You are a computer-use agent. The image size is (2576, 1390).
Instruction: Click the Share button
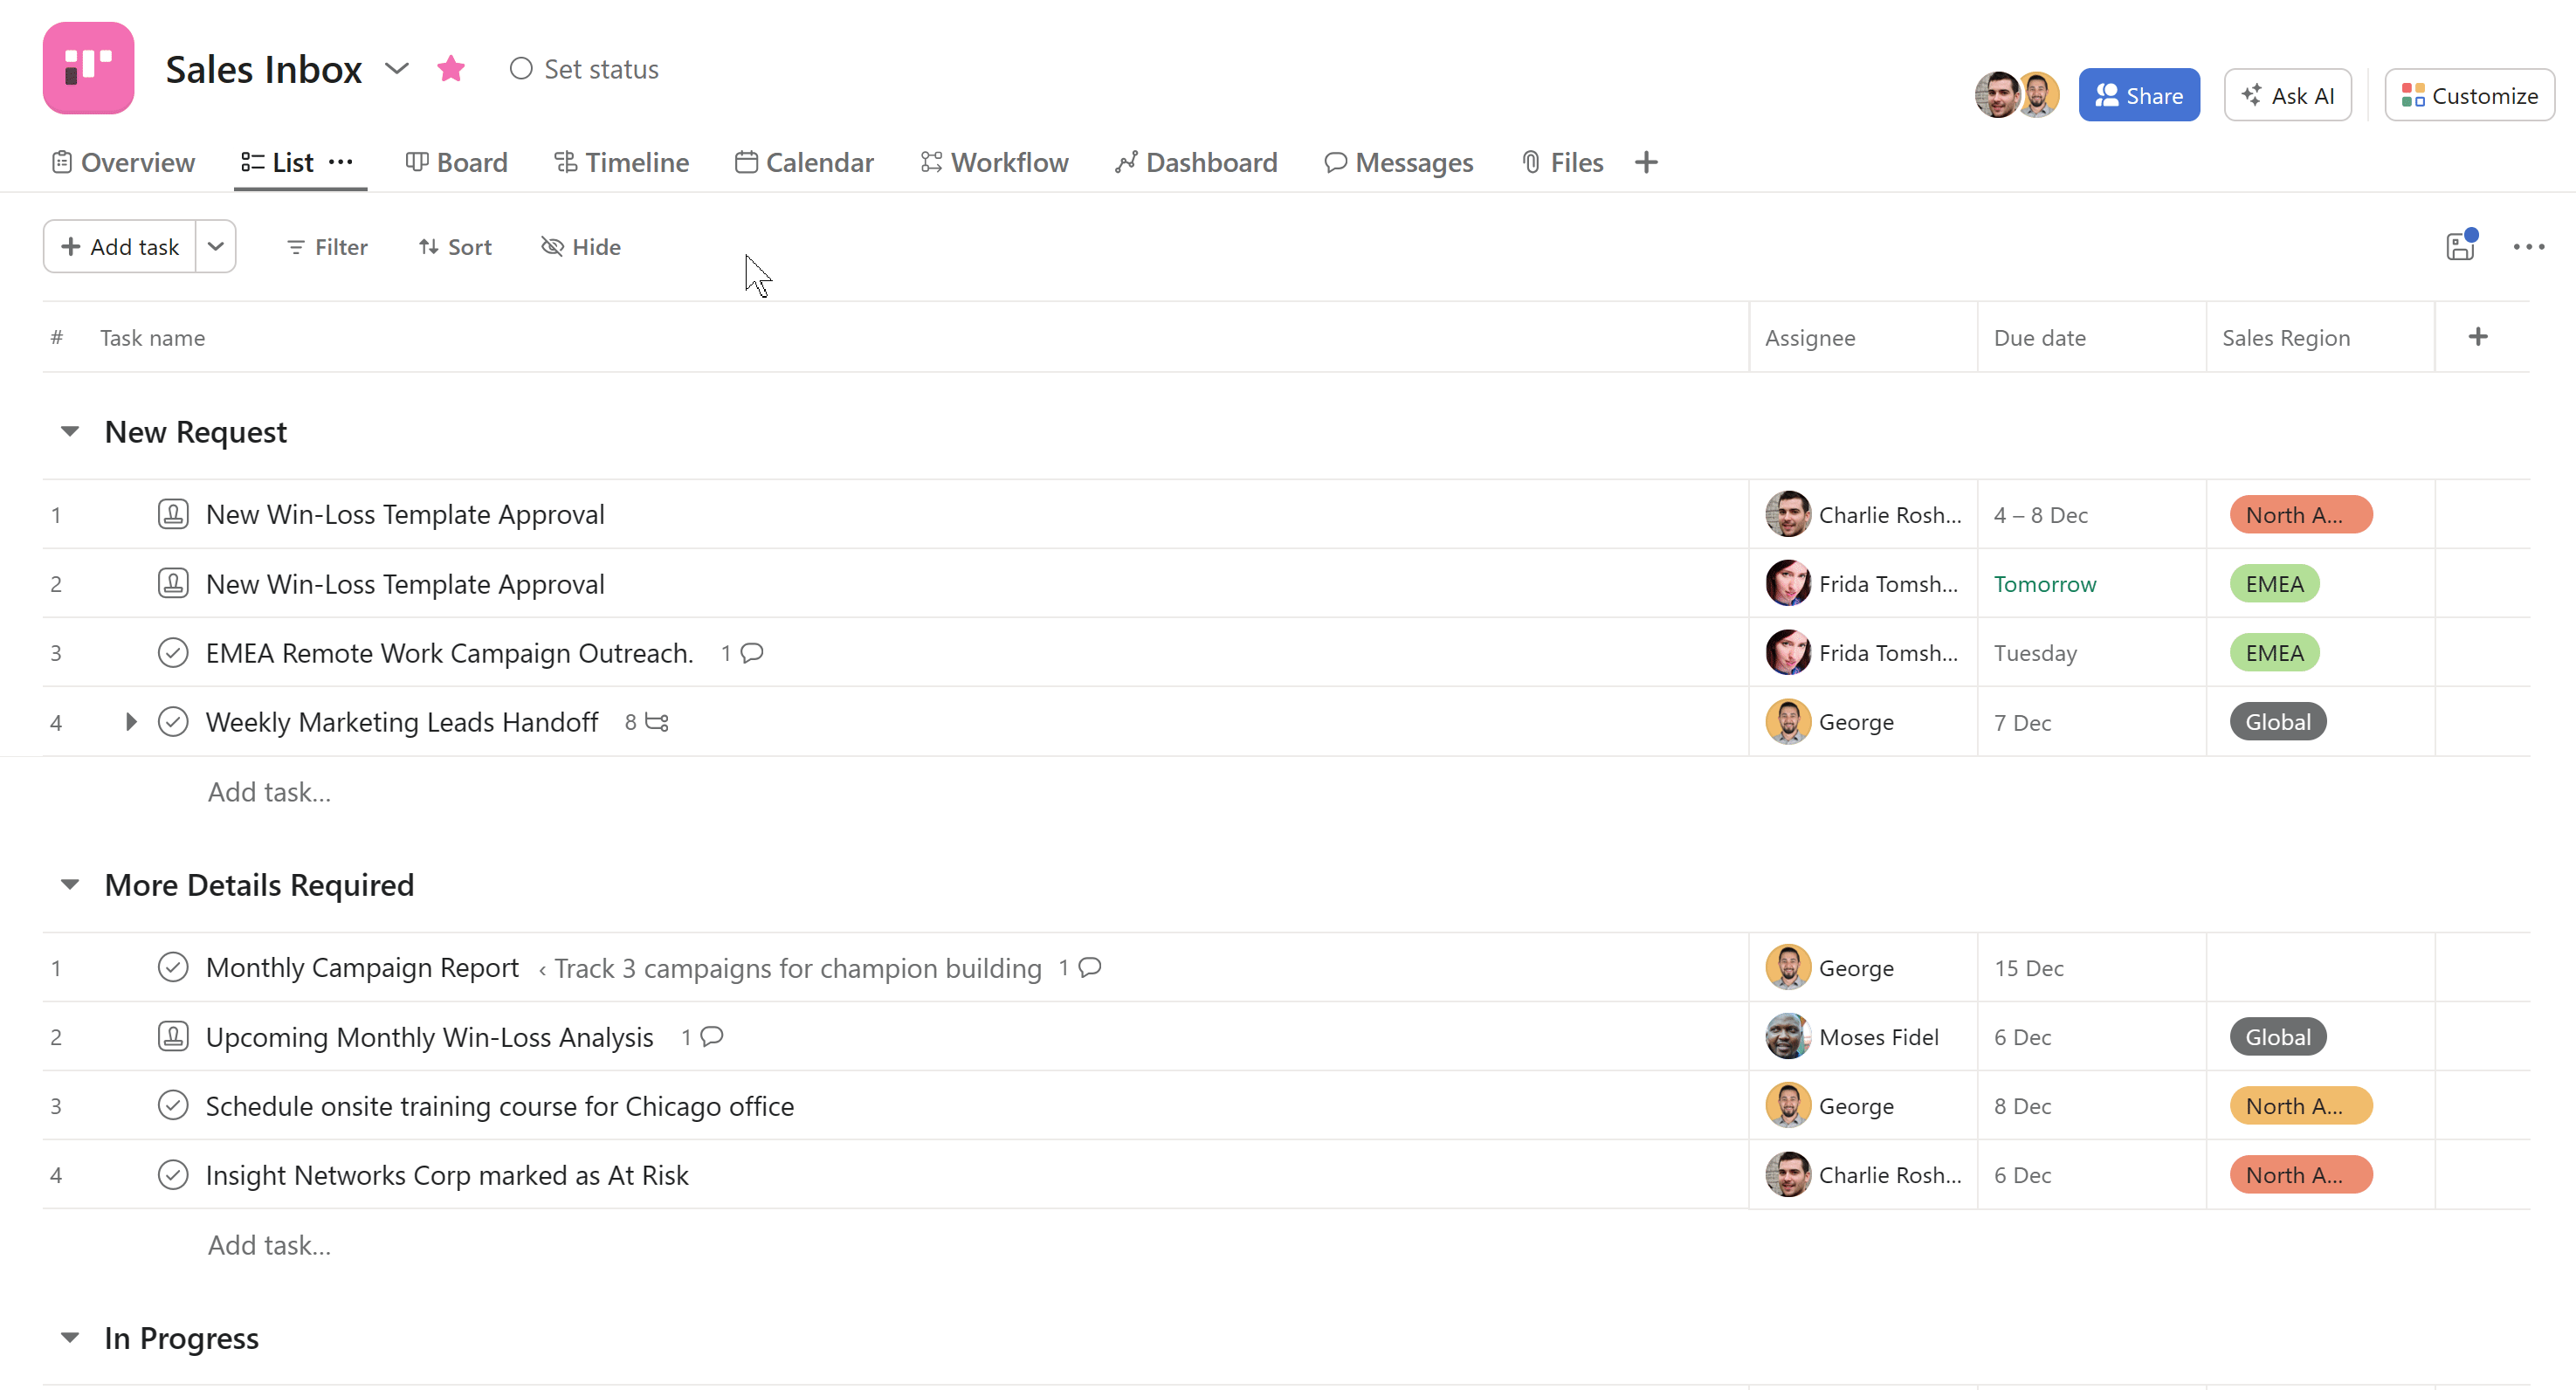tap(2139, 95)
